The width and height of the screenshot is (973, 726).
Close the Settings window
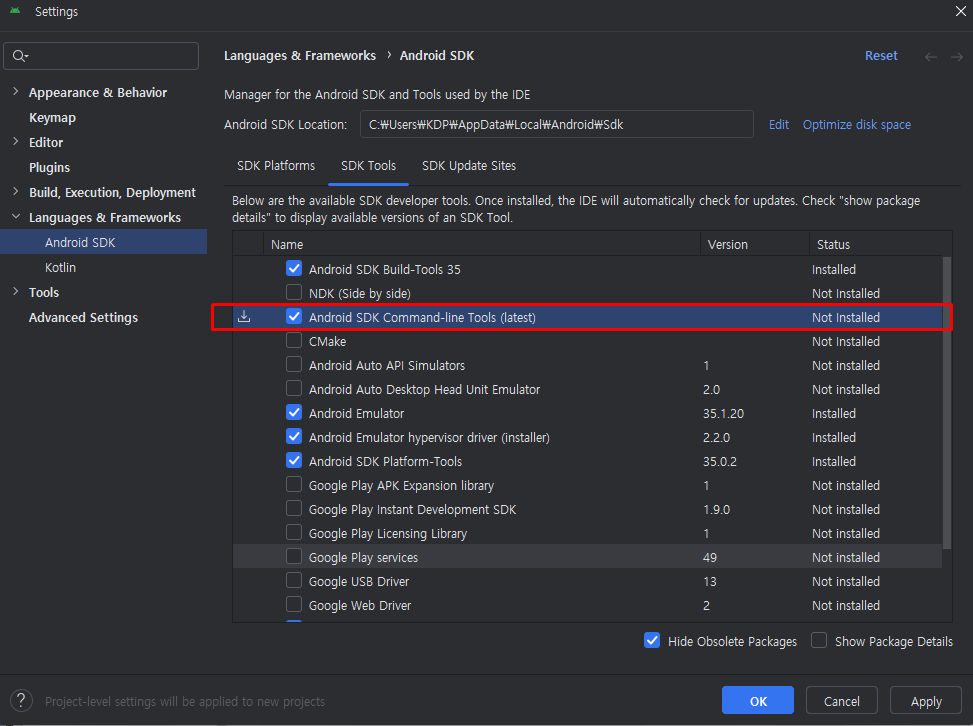(960, 11)
